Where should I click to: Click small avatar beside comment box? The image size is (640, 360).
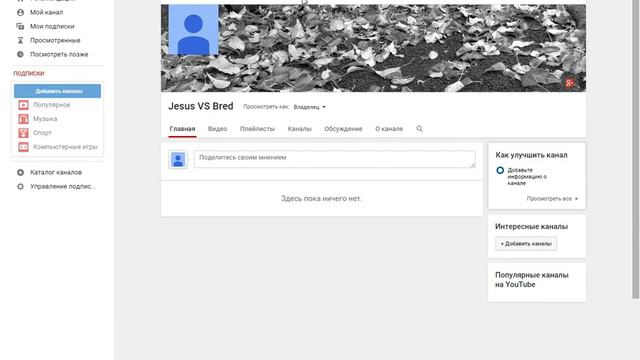[178, 160]
